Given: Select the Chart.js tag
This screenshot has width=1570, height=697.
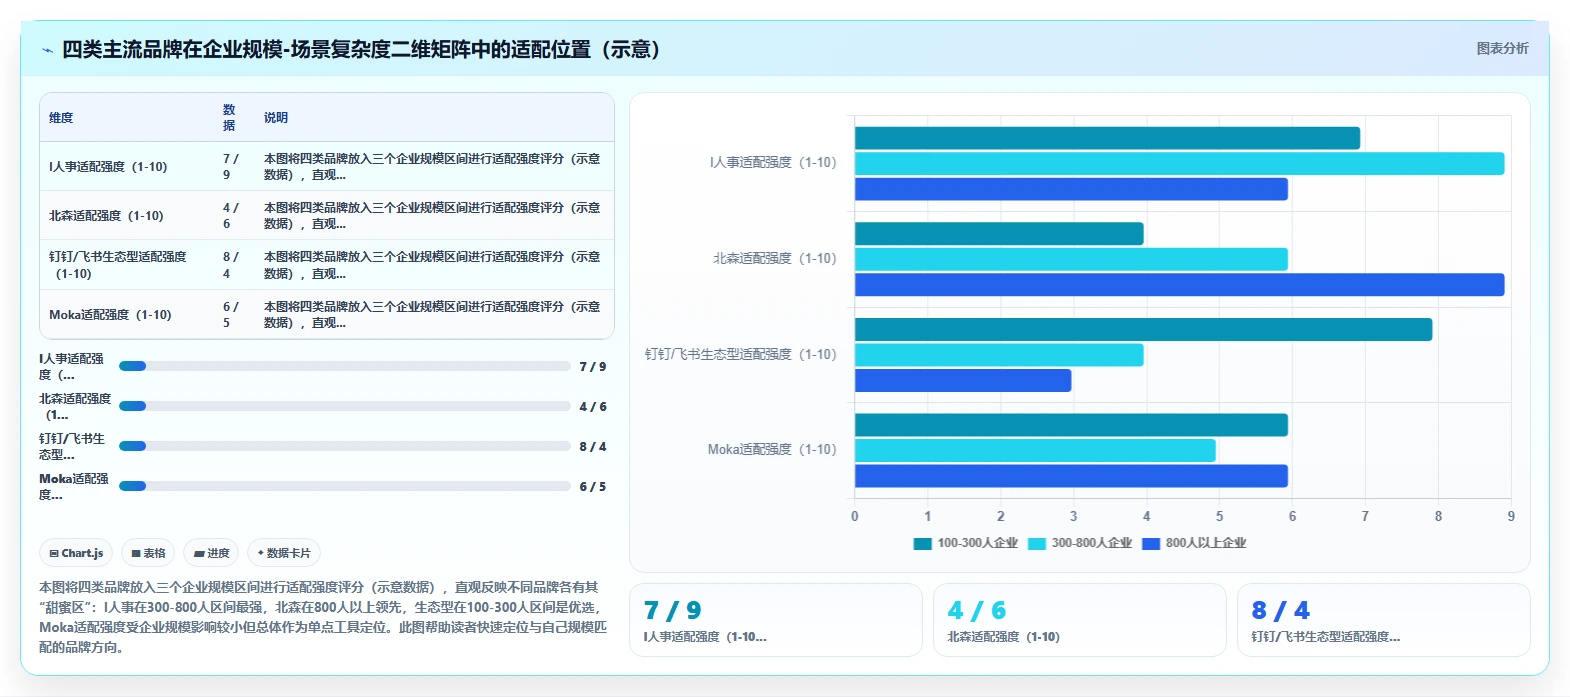Looking at the screenshot, I should click(76, 553).
